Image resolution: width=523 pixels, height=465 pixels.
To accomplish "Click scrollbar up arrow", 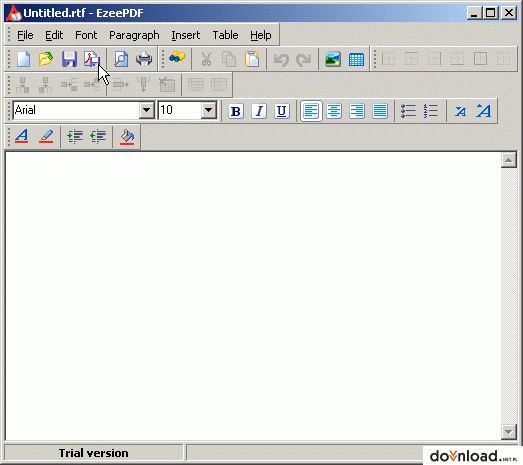I will [509, 160].
